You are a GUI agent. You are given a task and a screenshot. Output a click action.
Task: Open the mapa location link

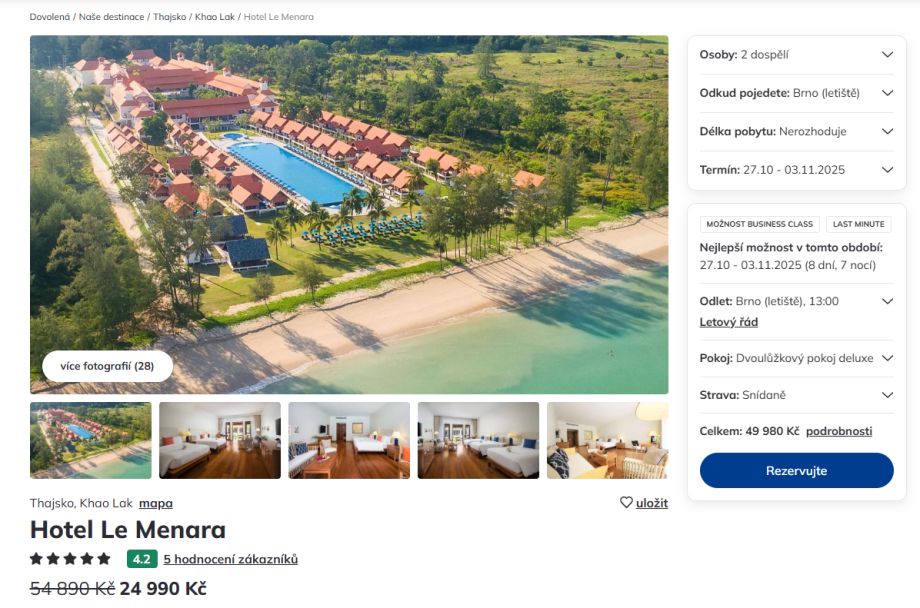coord(155,504)
